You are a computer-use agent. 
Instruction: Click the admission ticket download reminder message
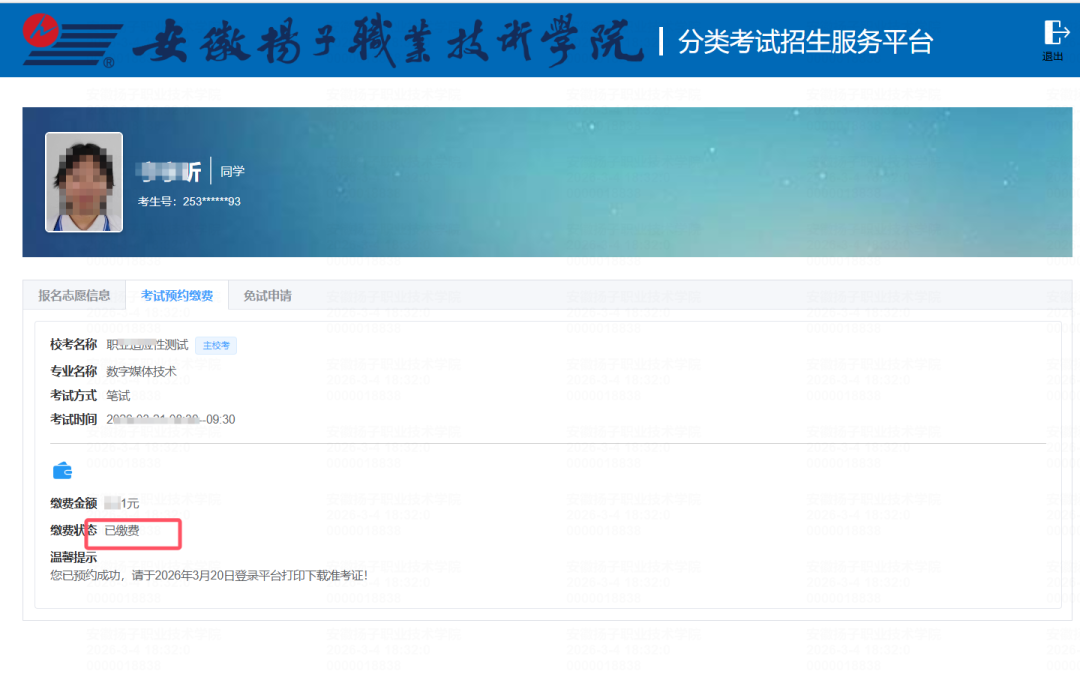click(209, 575)
